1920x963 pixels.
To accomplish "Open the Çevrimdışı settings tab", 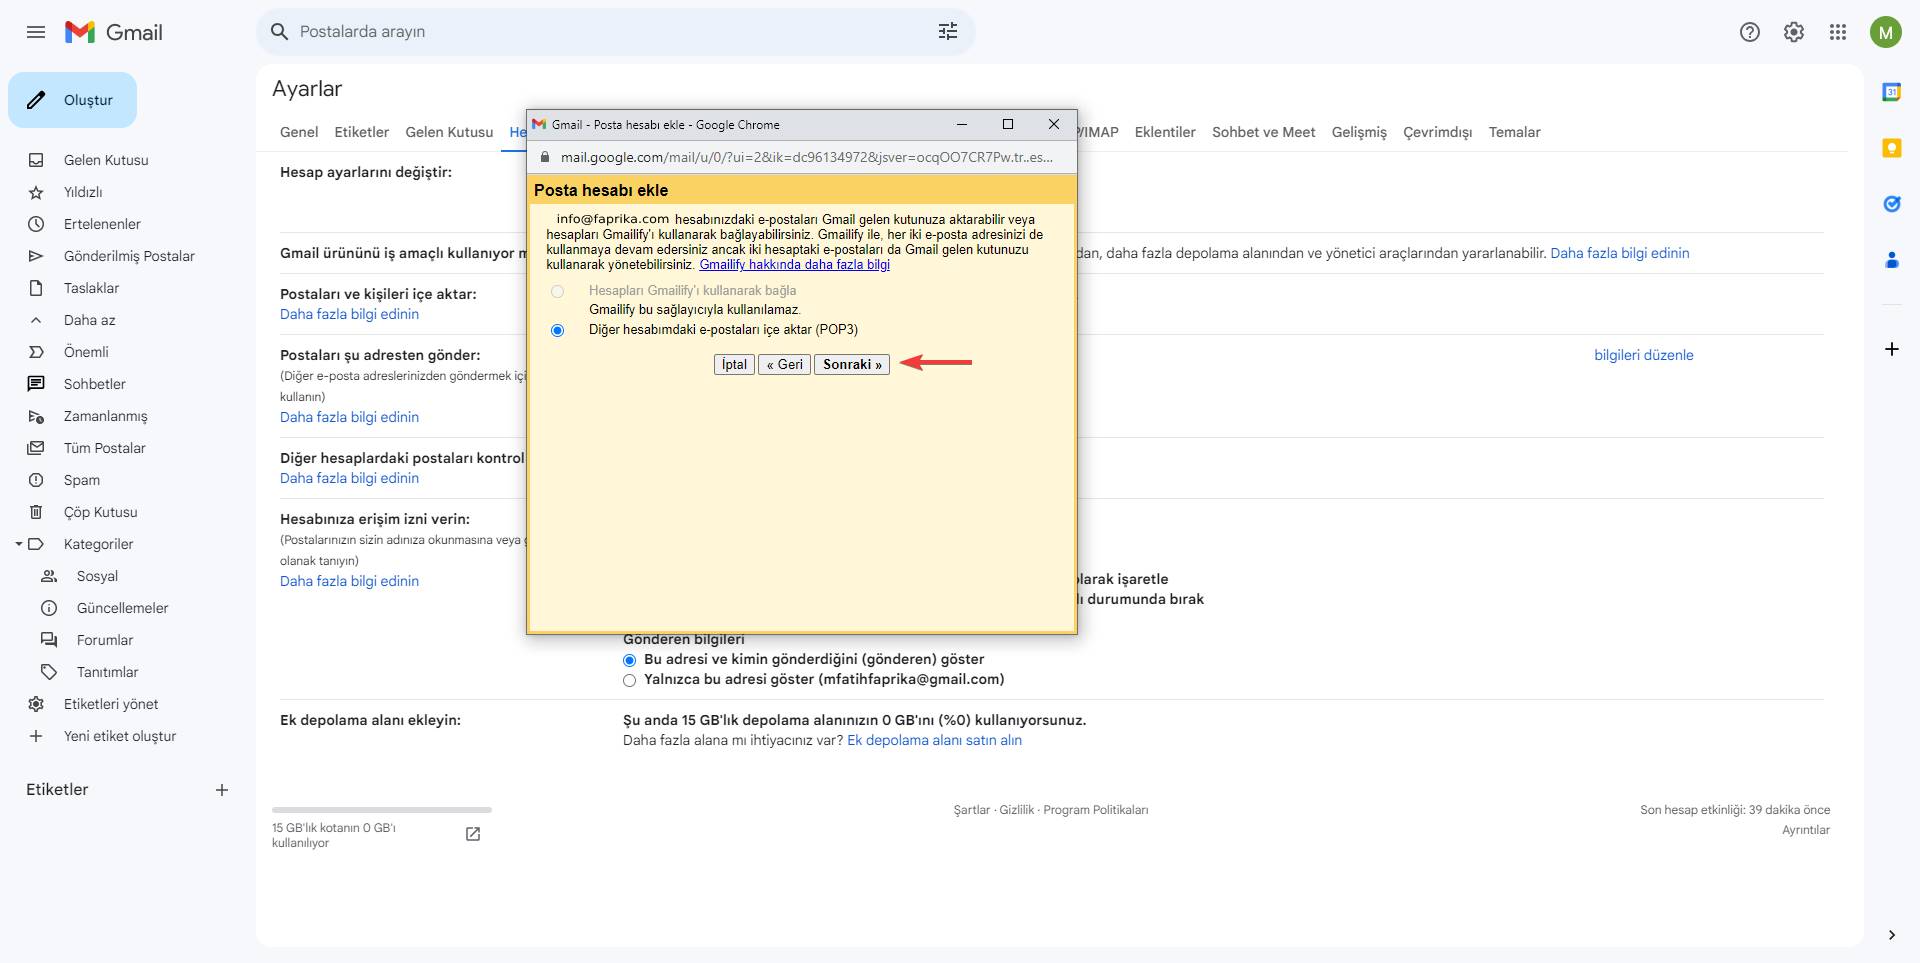I will (x=1437, y=132).
